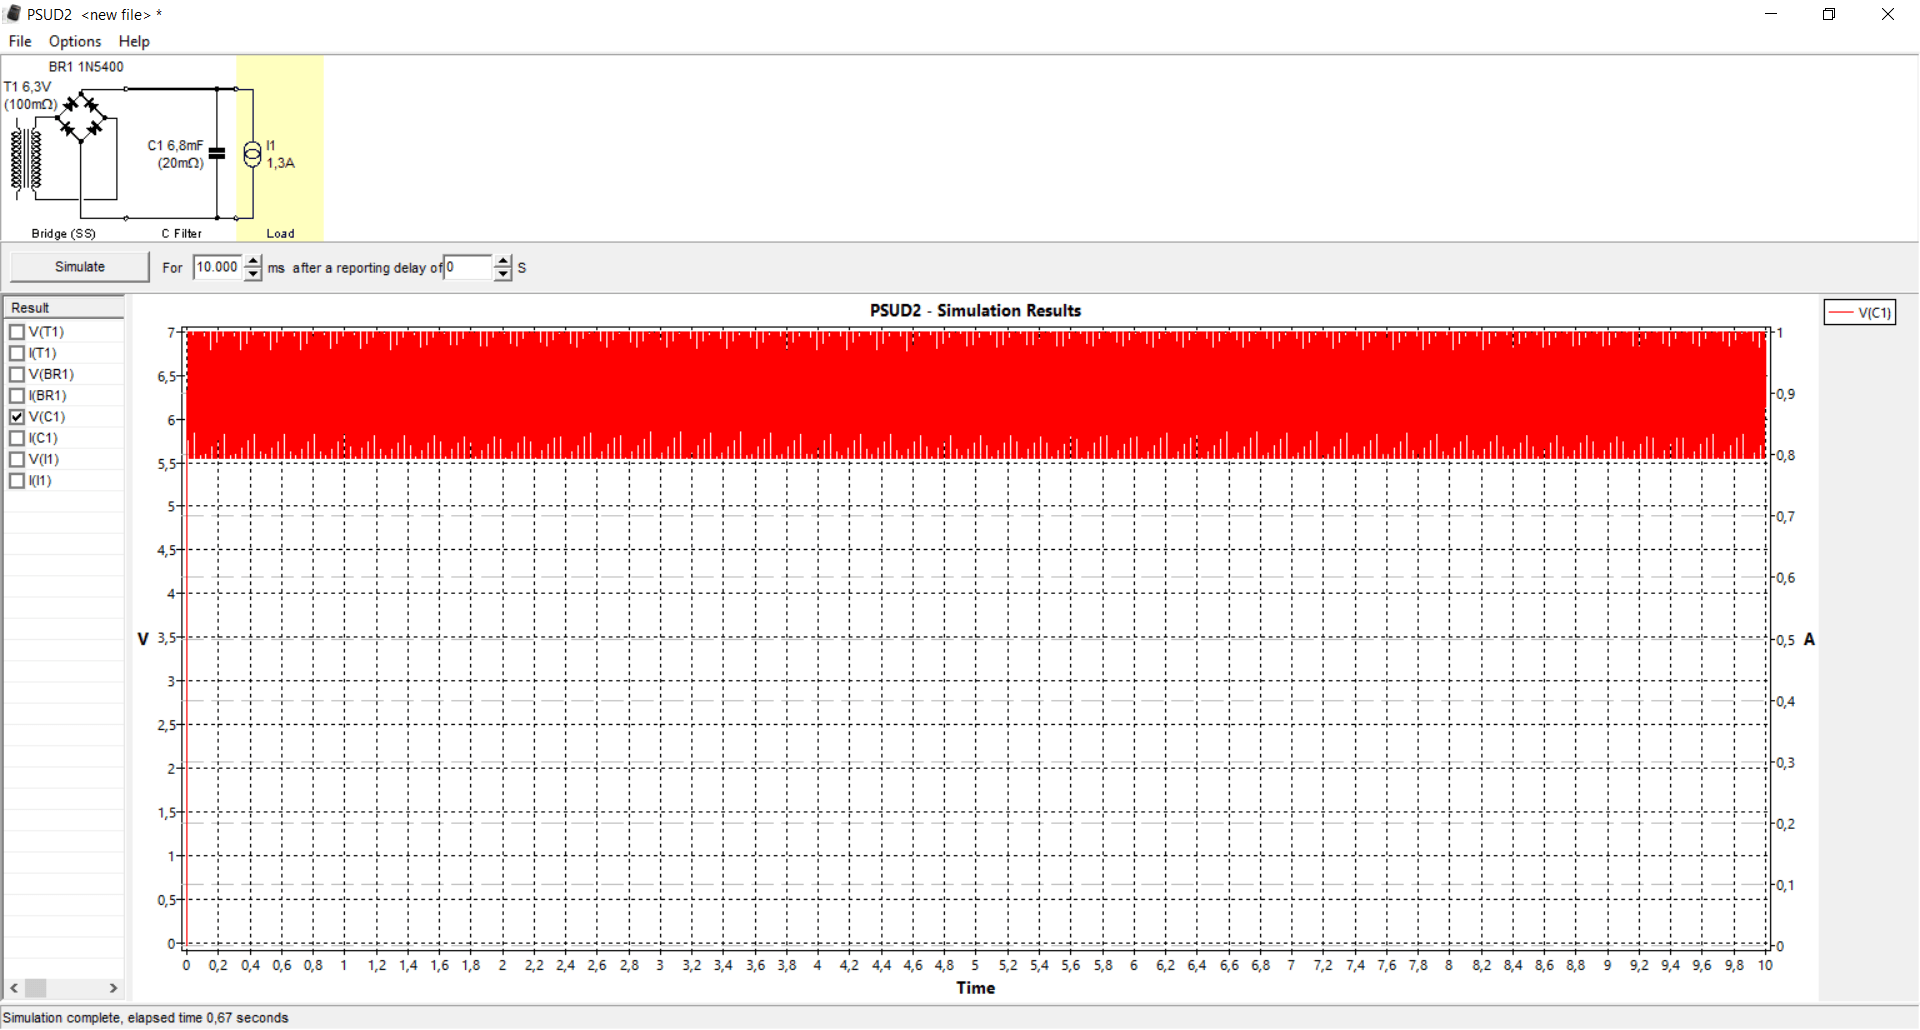The width and height of the screenshot is (1920, 1030).
Task: Restore down the PSUD2 window
Action: (1829, 14)
